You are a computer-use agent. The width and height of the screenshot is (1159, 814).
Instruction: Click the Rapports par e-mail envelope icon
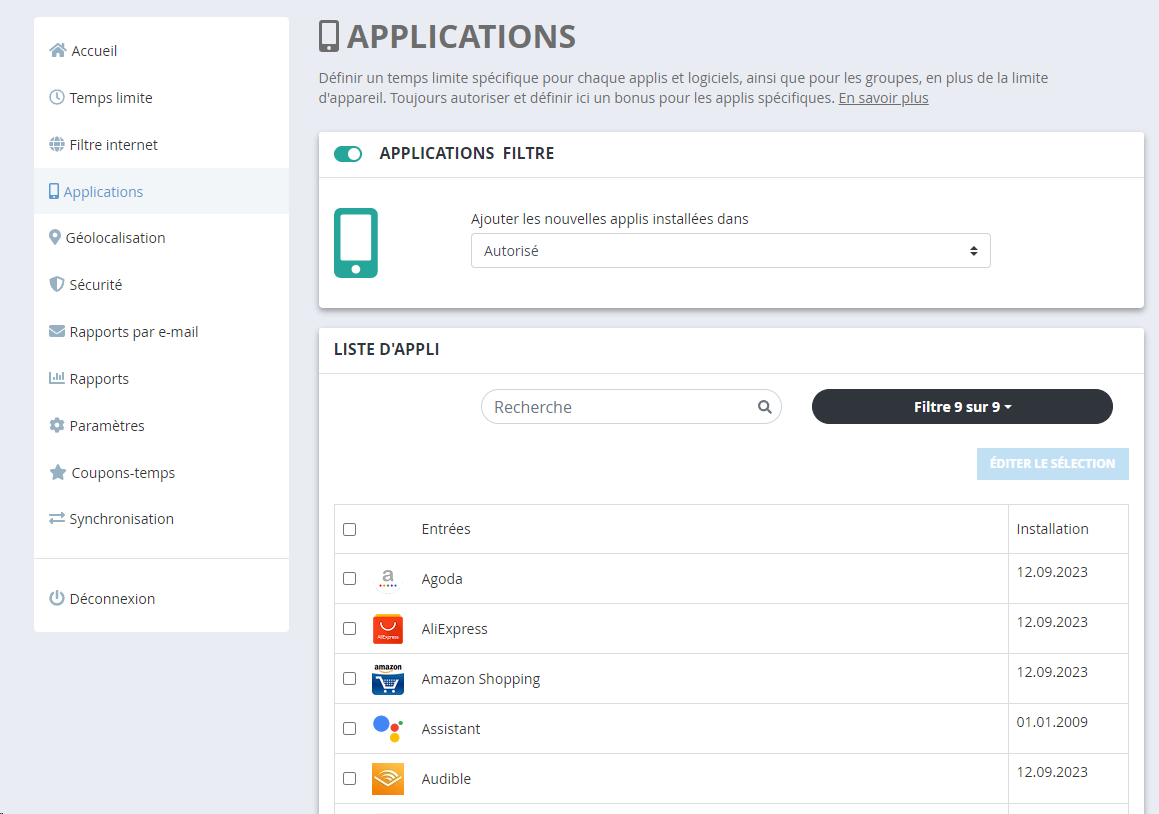click(x=56, y=331)
